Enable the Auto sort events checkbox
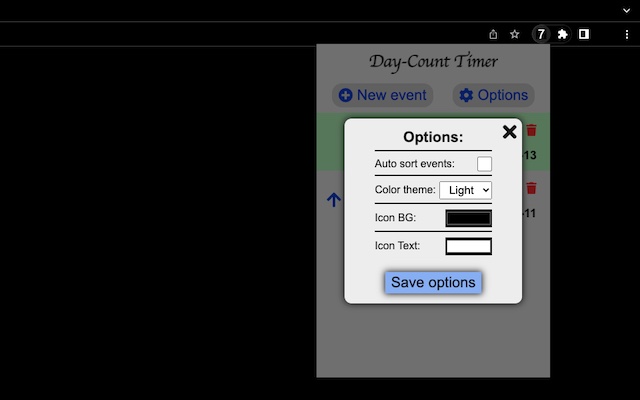Image resolution: width=640 pixels, height=400 pixels. click(484, 164)
